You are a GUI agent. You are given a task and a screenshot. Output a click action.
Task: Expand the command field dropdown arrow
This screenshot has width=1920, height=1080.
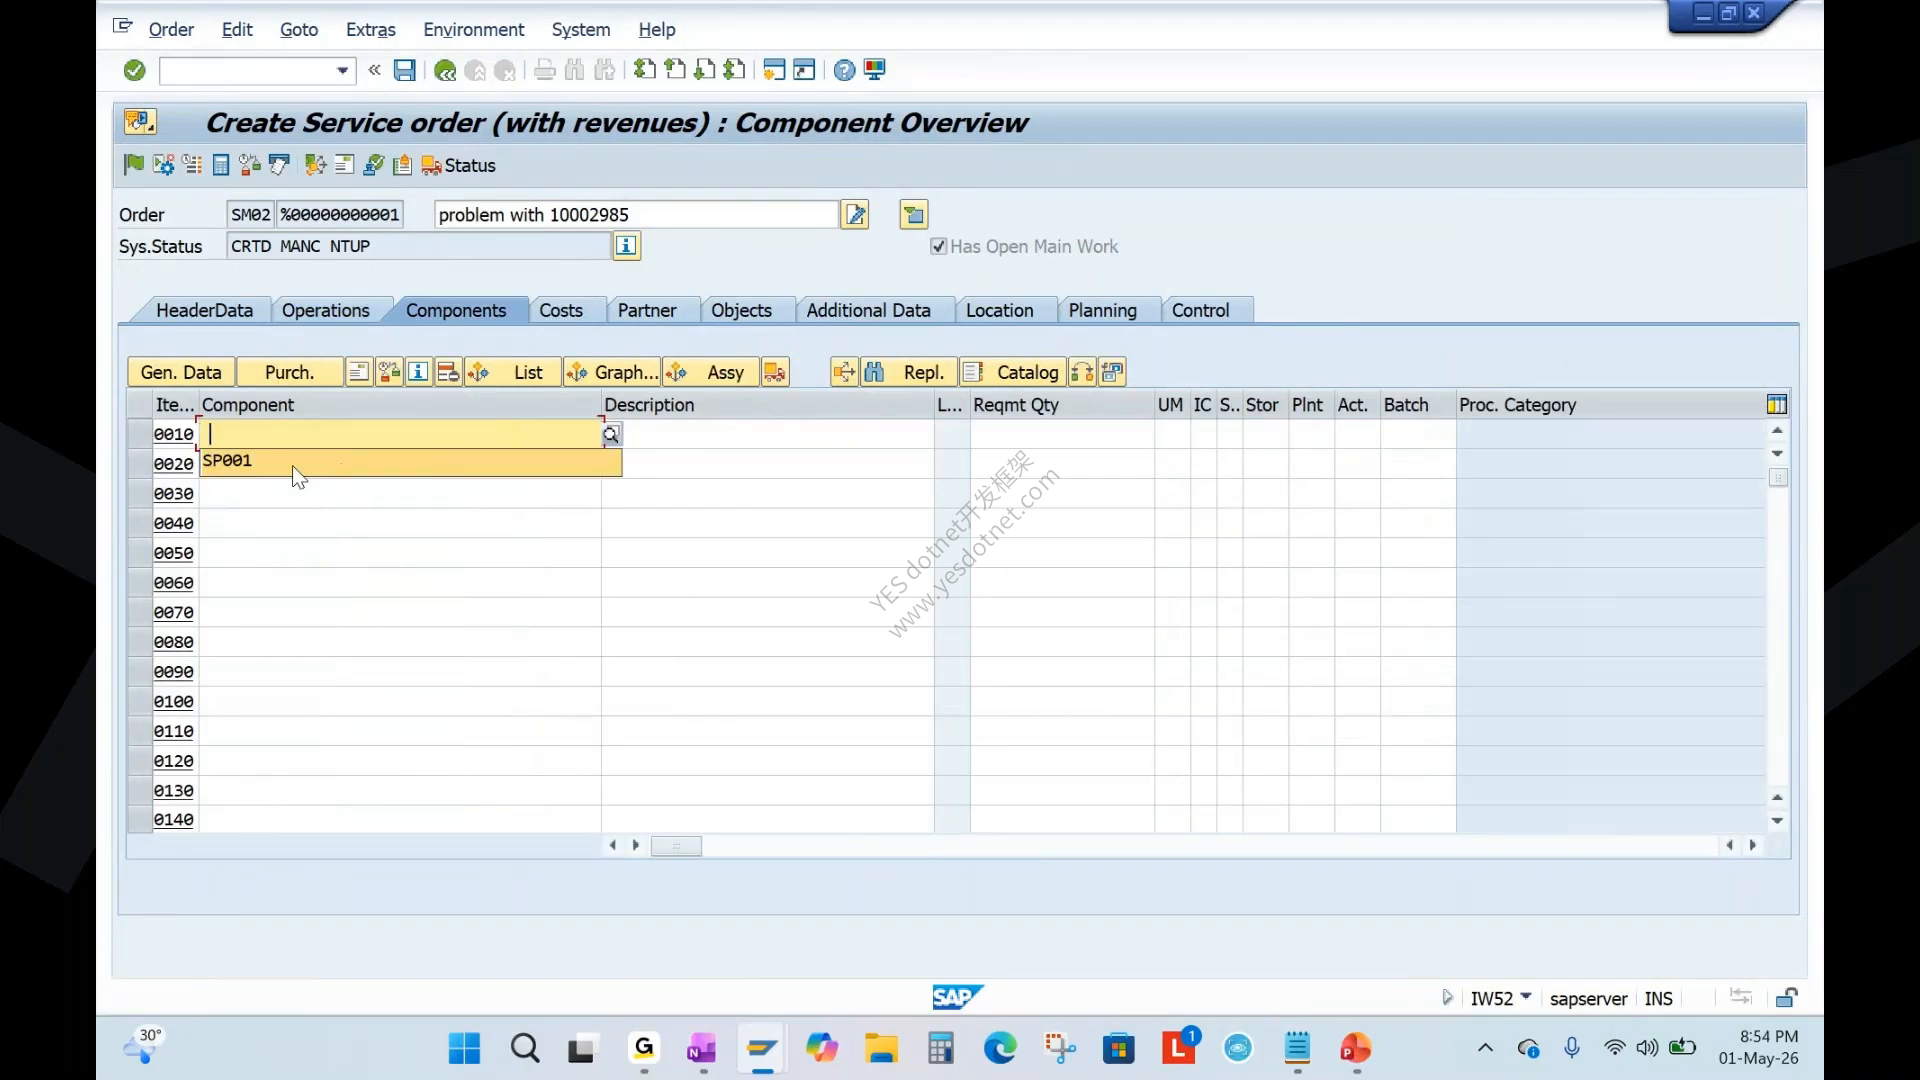click(342, 70)
